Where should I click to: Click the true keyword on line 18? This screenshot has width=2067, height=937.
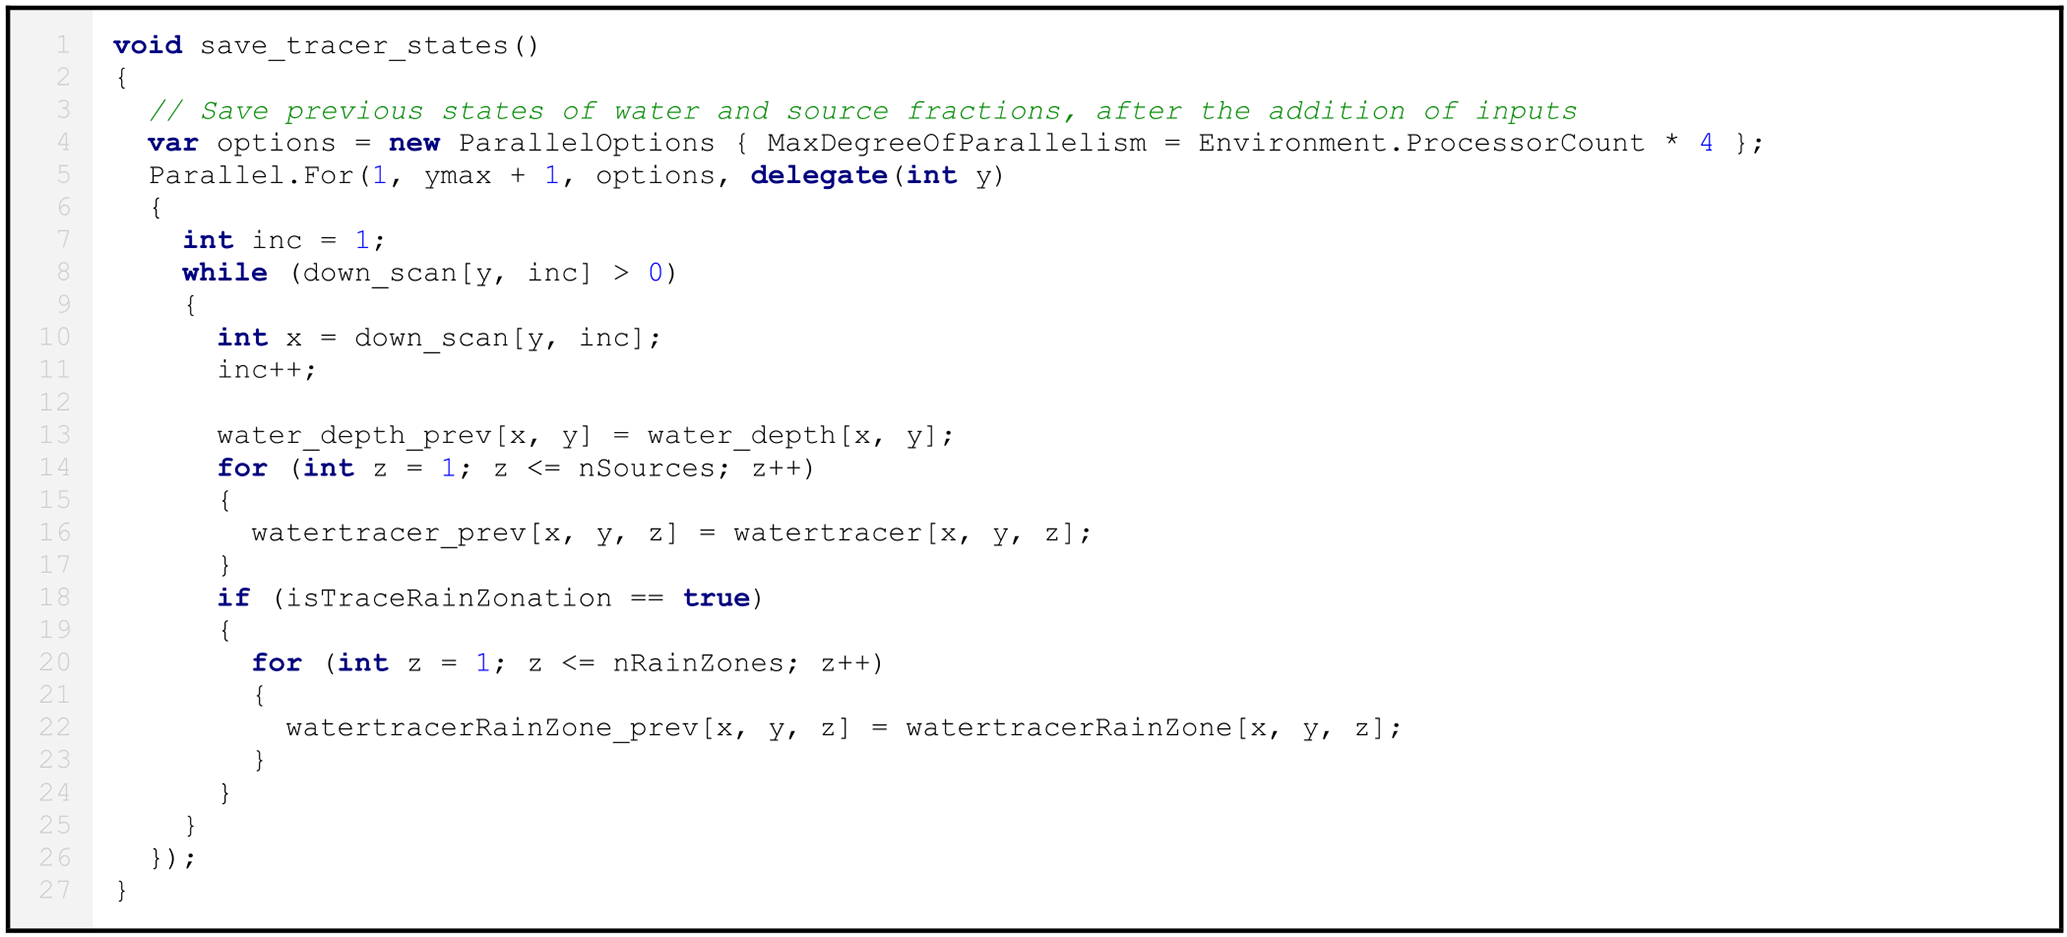click(716, 598)
